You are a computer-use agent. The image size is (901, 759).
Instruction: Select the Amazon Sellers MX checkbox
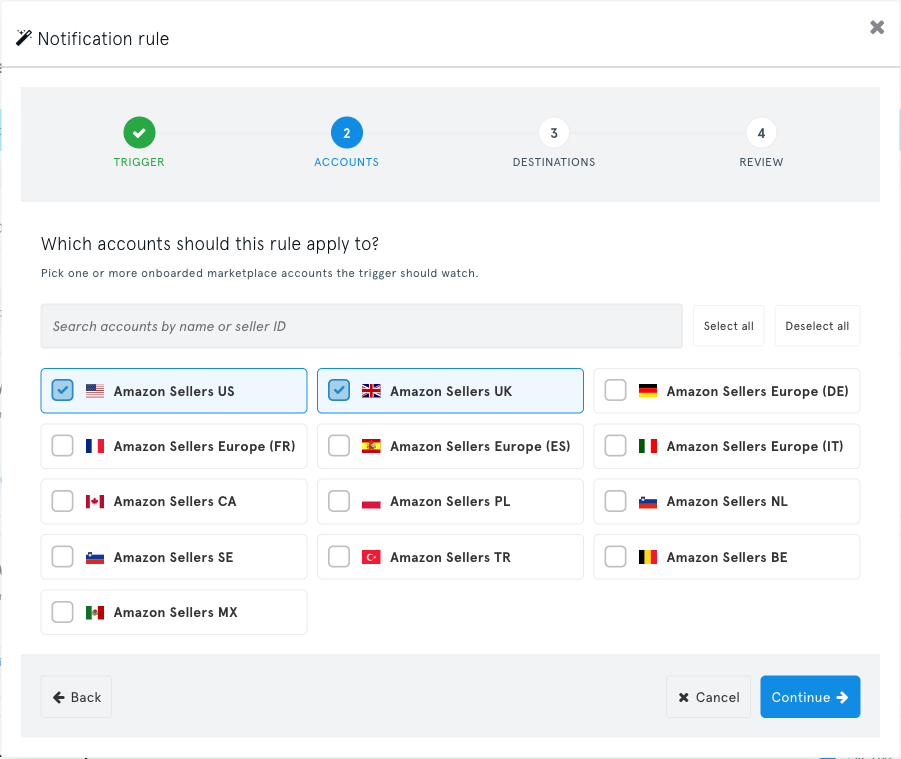(x=63, y=612)
